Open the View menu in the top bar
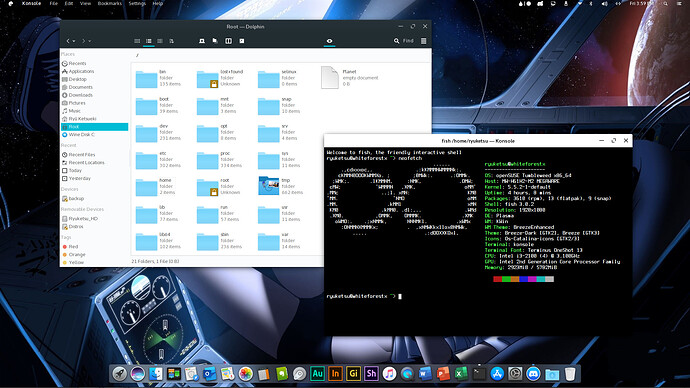690x388 pixels. click(x=85, y=3)
